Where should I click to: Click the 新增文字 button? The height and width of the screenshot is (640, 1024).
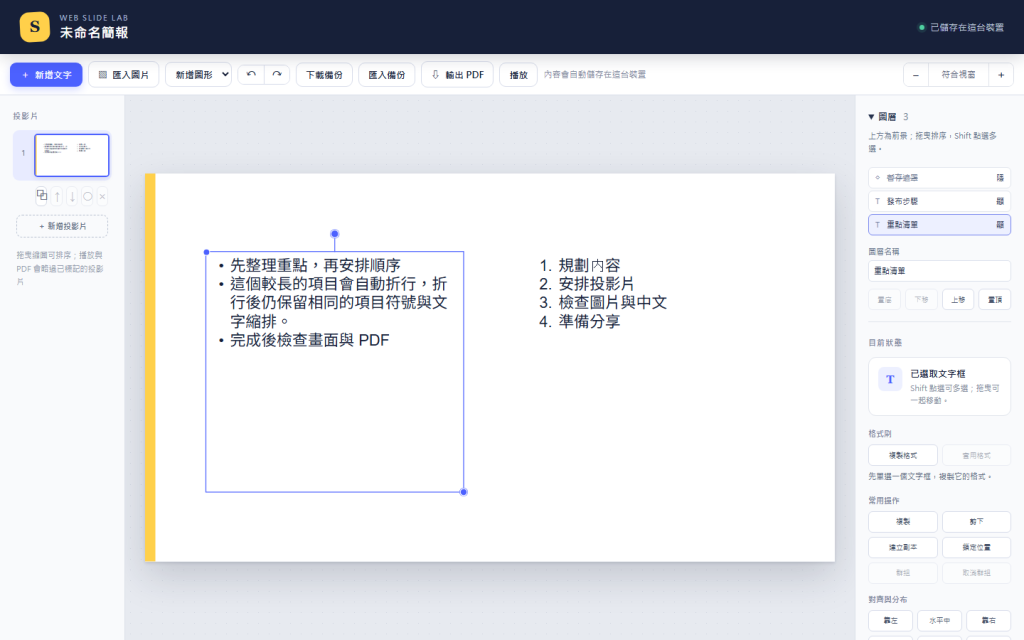tap(46, 75)
